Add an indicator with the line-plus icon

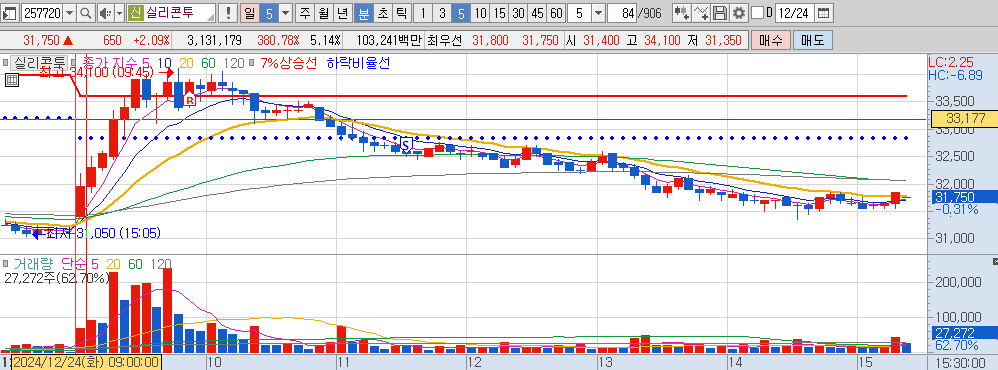tap(701, 12)
